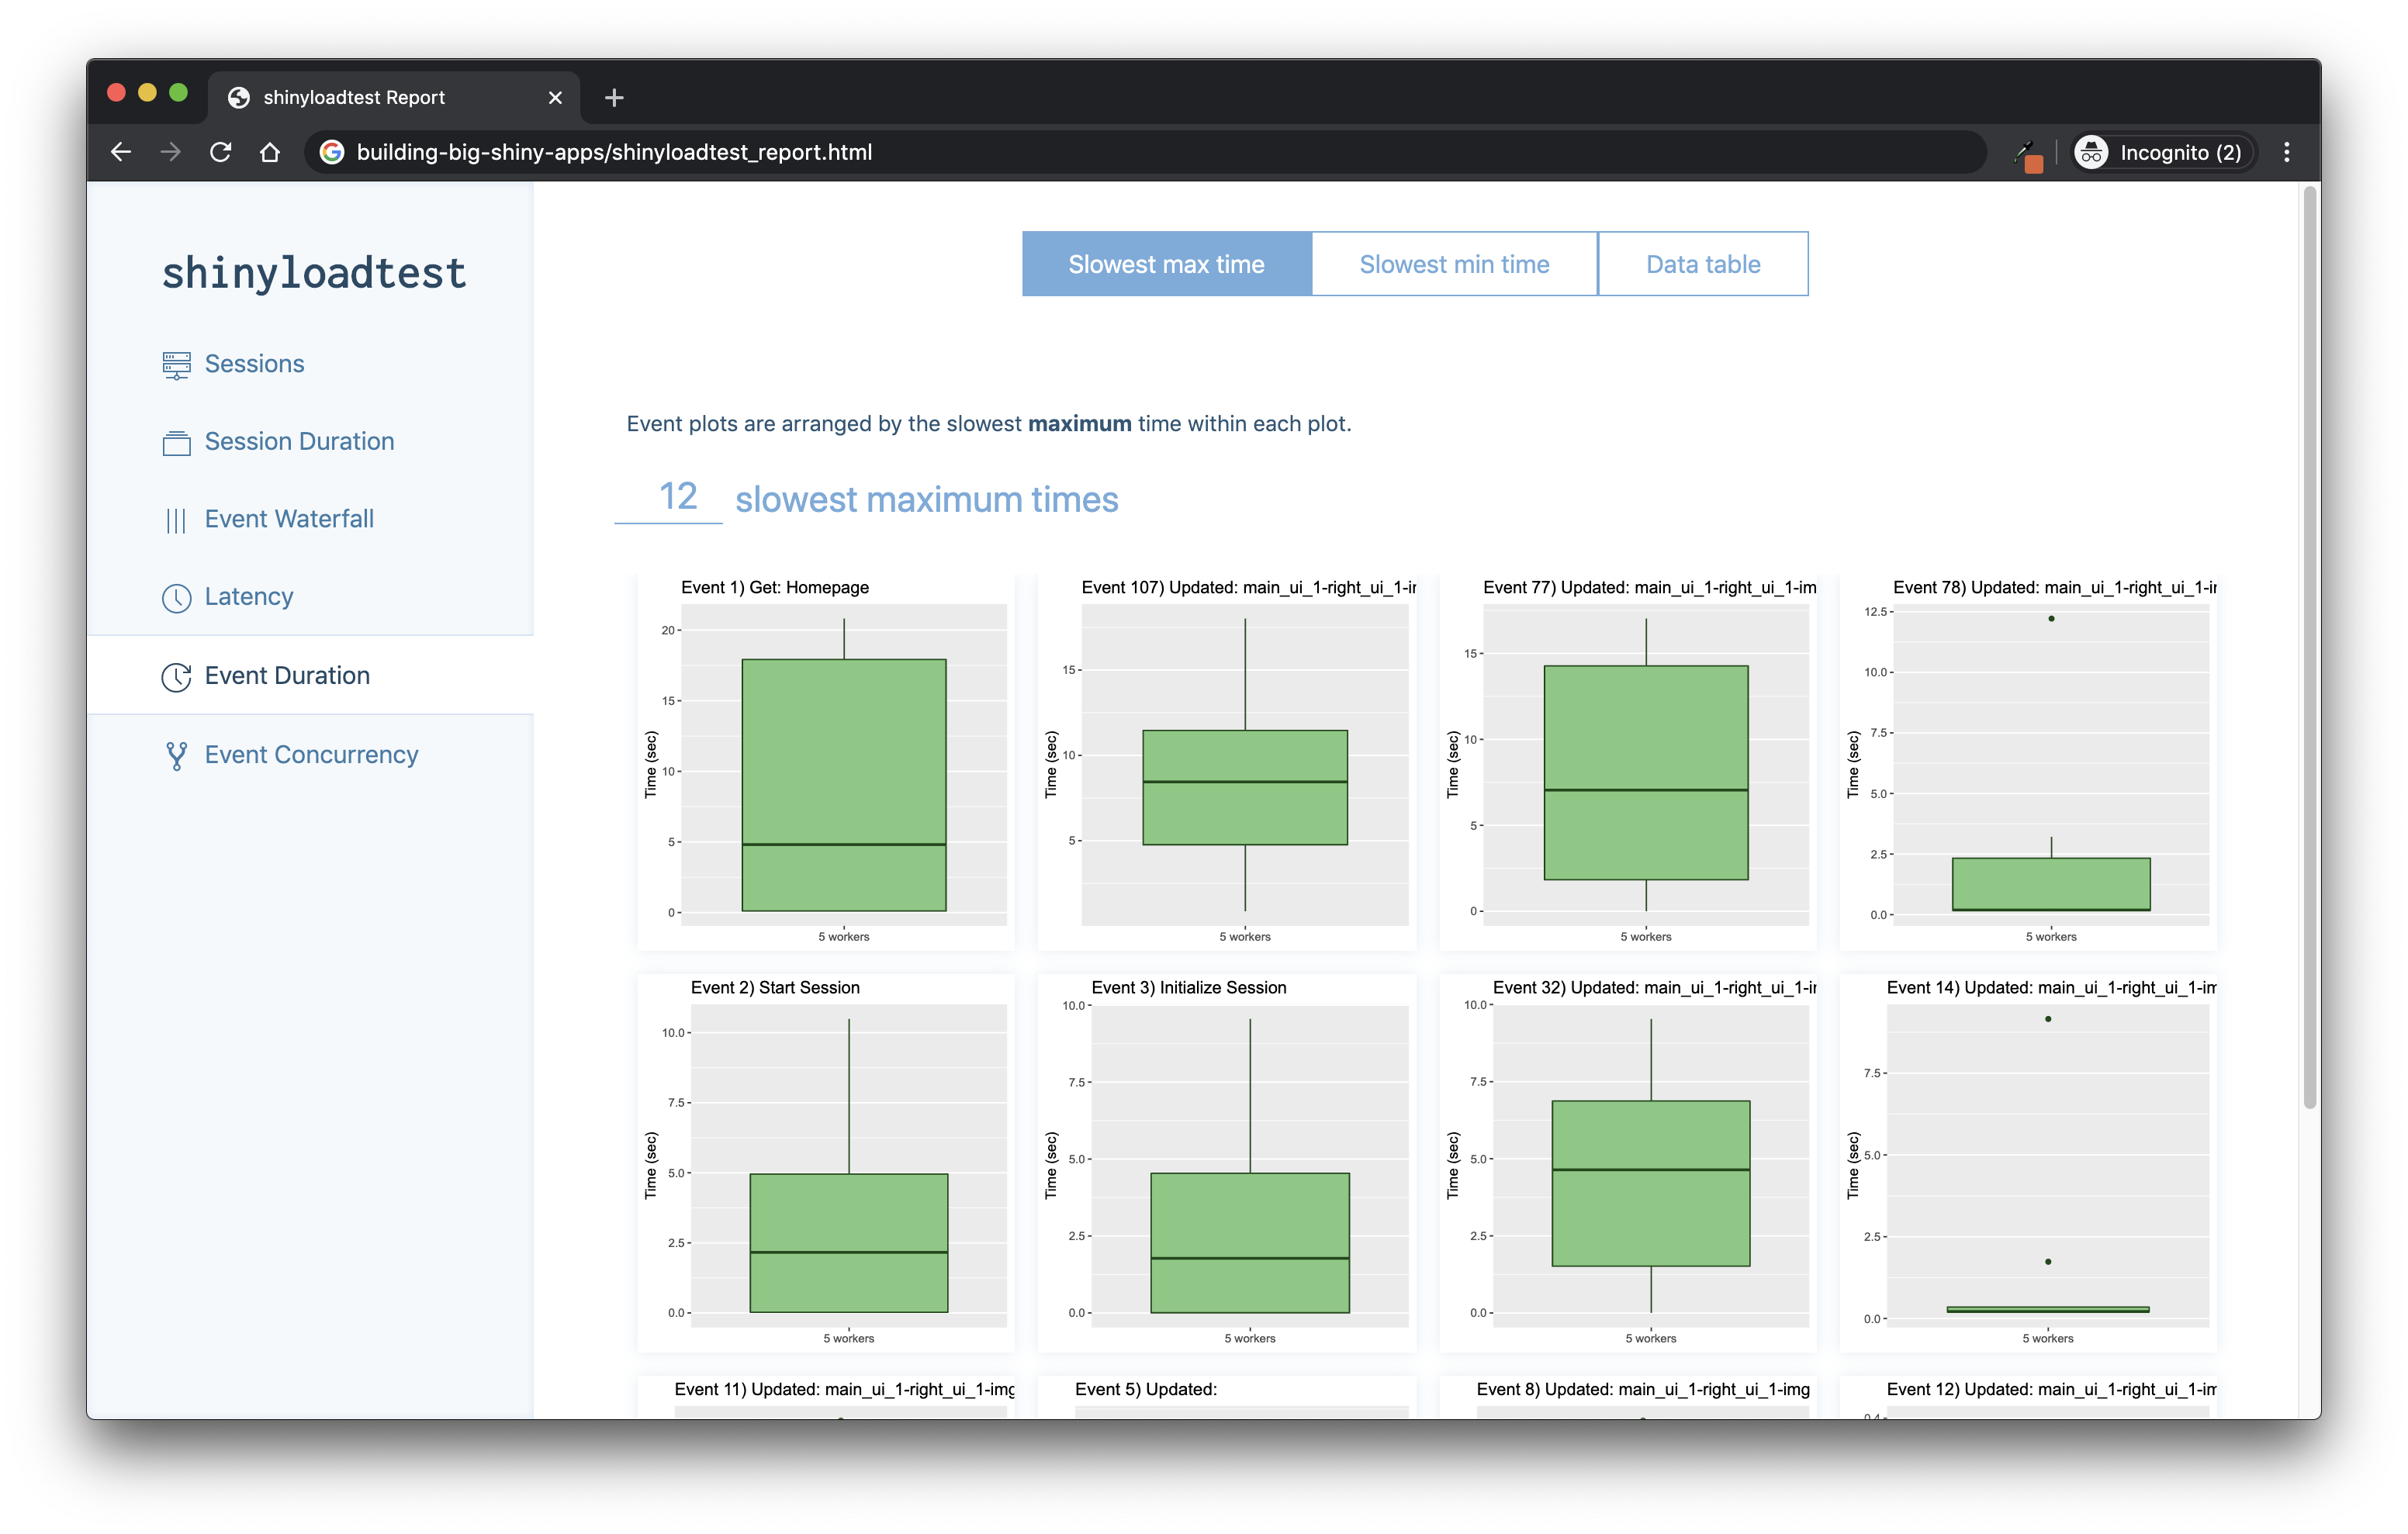Click the Incognito (2) profile badge
2408x1534 pixels.
tap(2163, 152)
